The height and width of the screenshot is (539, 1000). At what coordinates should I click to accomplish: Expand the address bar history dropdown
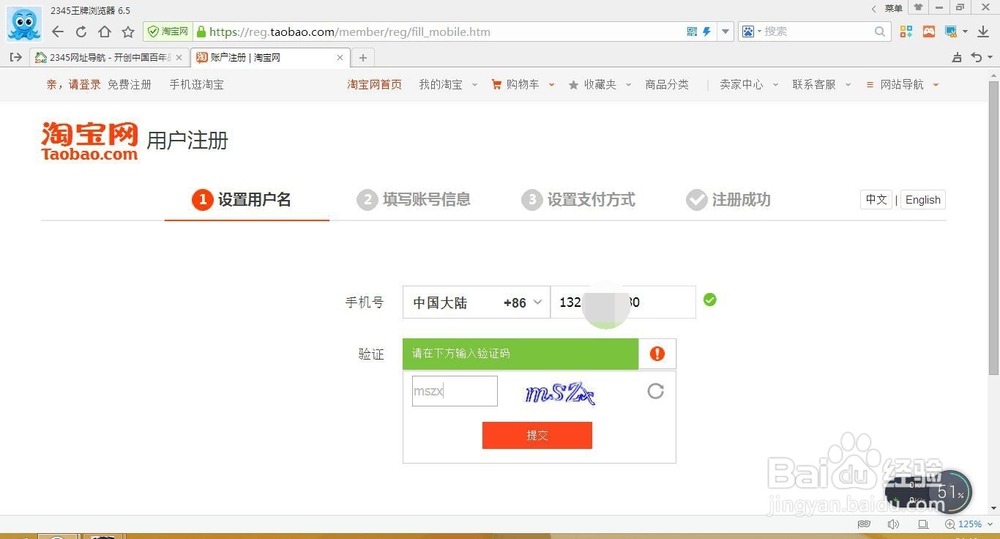(x=725, y=31)
